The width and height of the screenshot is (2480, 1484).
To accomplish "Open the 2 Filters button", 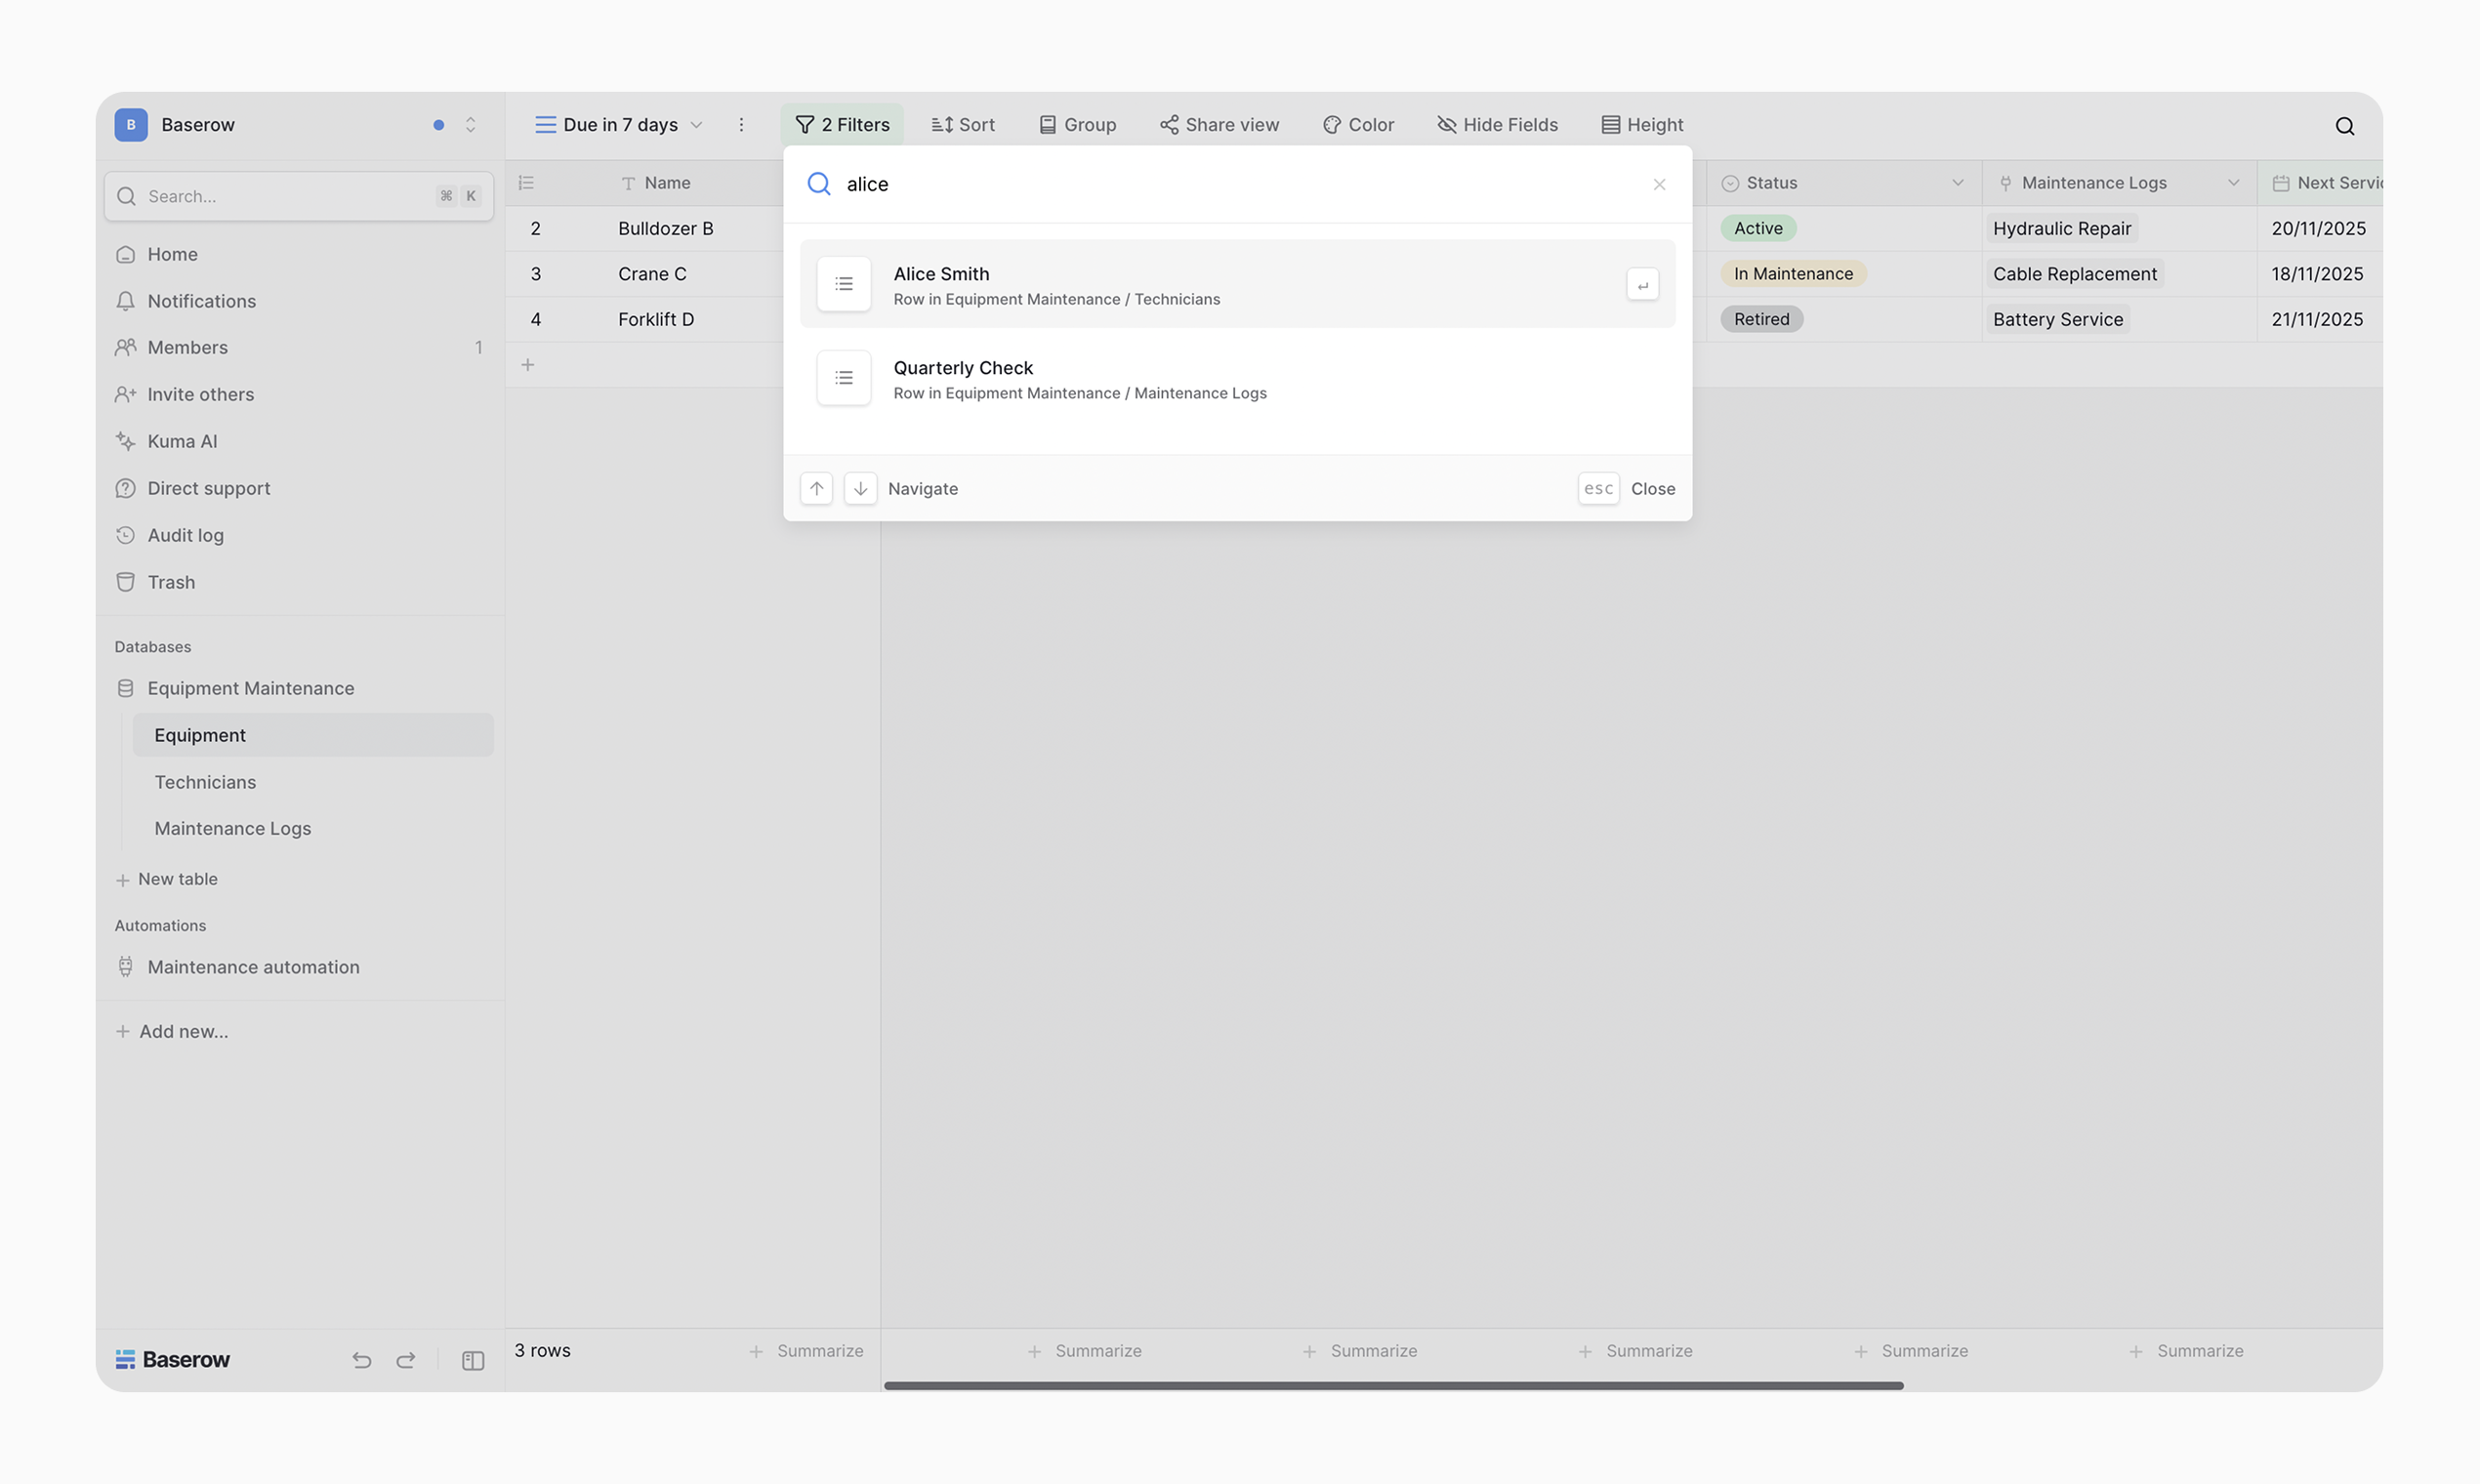I will point(842,125).
